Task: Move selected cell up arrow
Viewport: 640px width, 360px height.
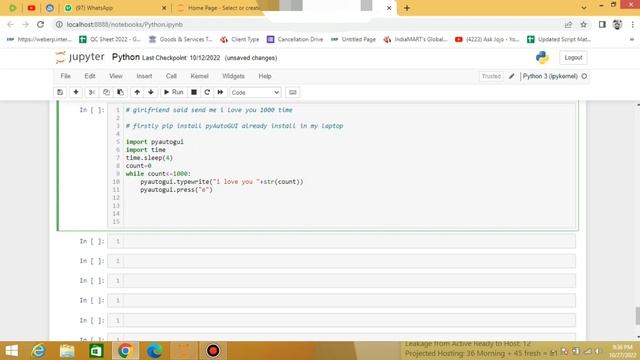Action: click(137, 92)
